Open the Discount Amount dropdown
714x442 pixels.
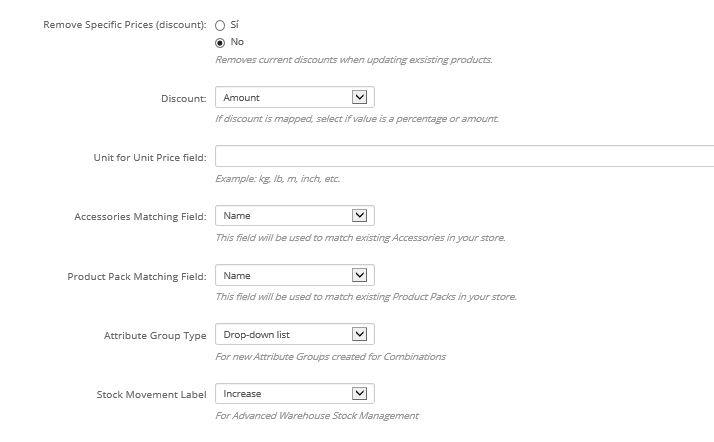[295, 97]
